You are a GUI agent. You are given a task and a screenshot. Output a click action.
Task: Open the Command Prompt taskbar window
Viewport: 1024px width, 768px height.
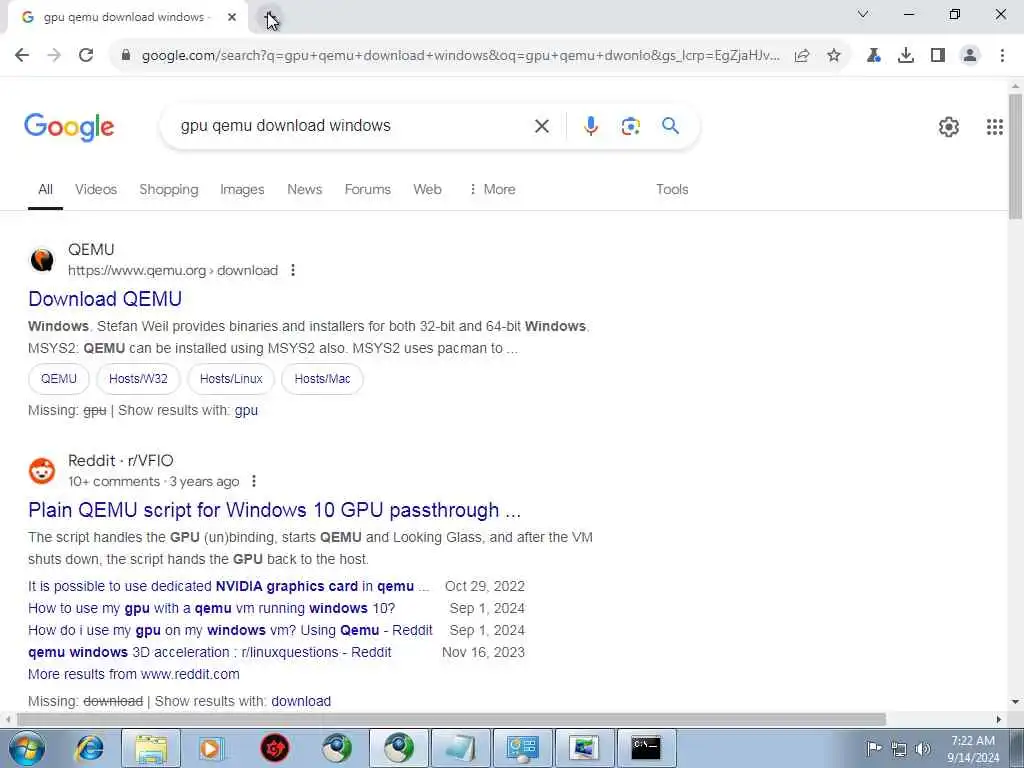tap(646, 748)
